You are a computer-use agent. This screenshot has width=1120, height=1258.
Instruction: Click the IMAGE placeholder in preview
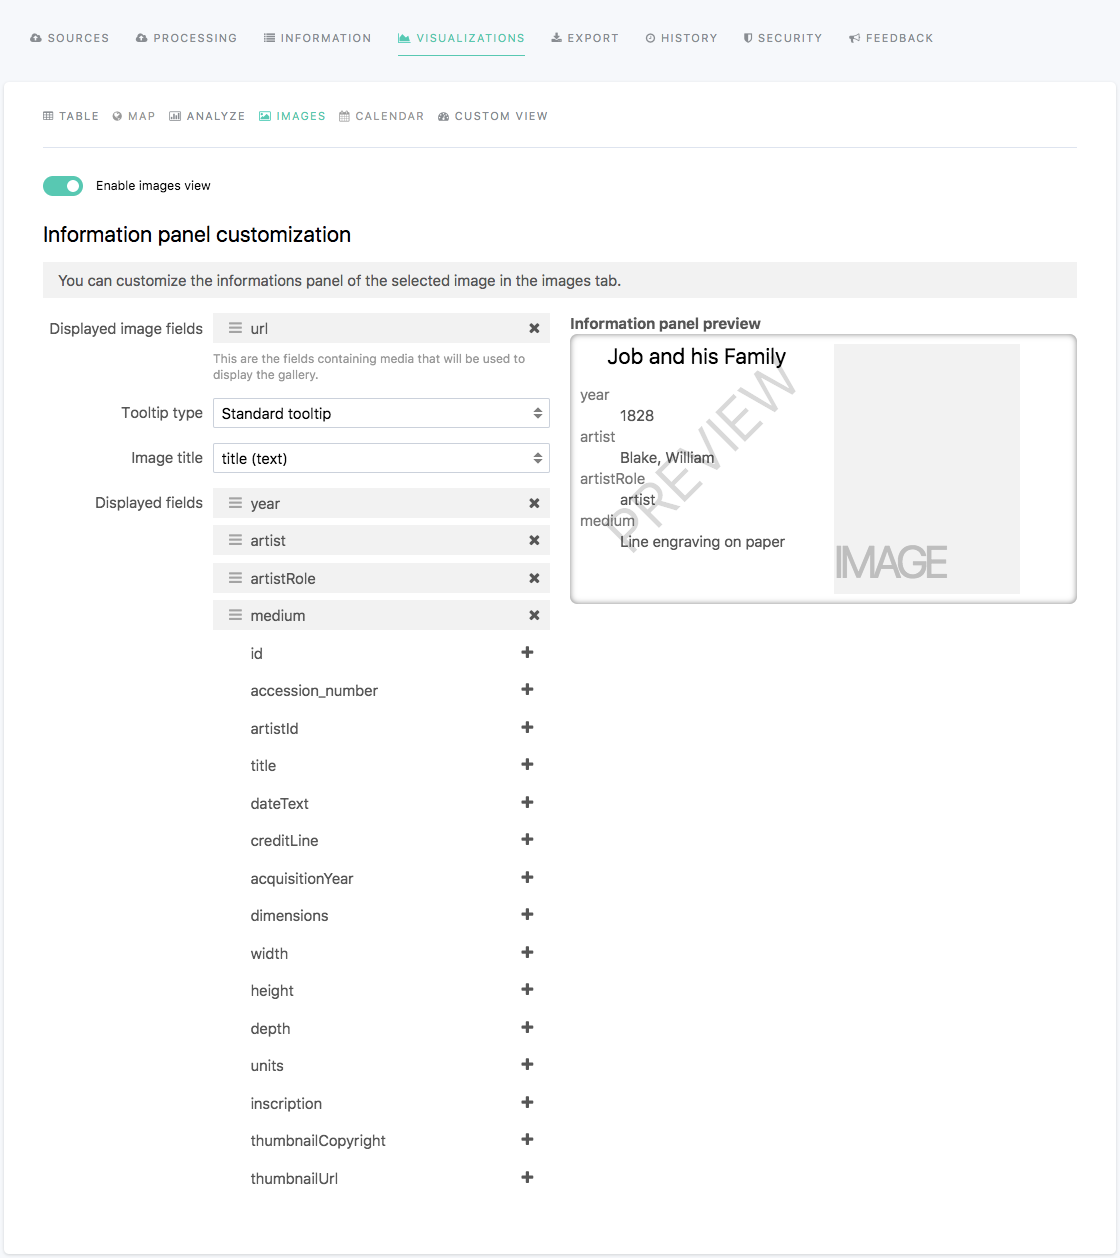click(926, 469)
